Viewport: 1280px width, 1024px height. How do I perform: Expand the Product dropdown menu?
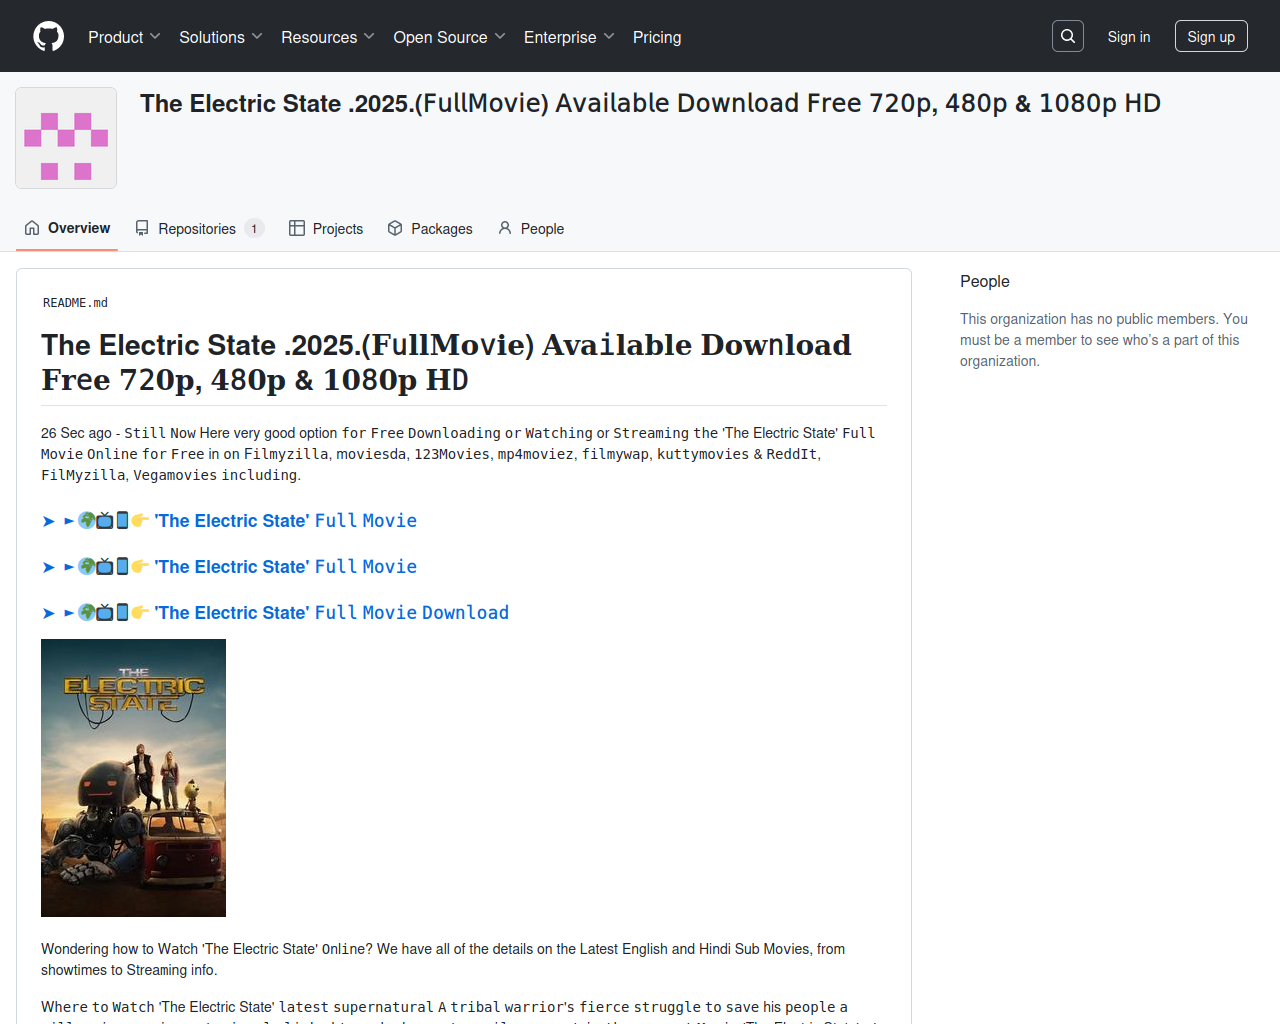(124, 37)
